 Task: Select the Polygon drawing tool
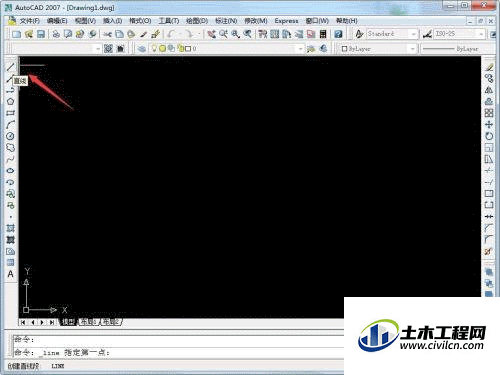pos(10,101)
